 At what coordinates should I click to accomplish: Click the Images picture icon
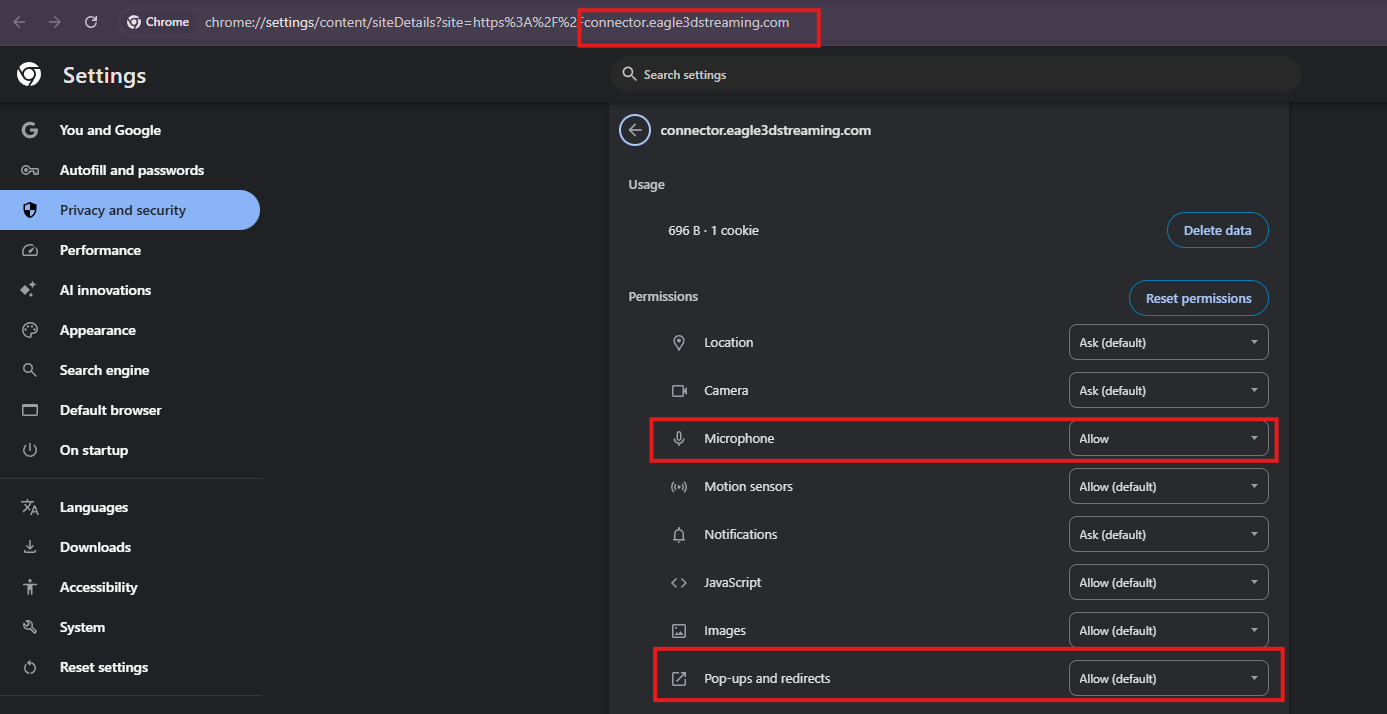coord(679,630)
